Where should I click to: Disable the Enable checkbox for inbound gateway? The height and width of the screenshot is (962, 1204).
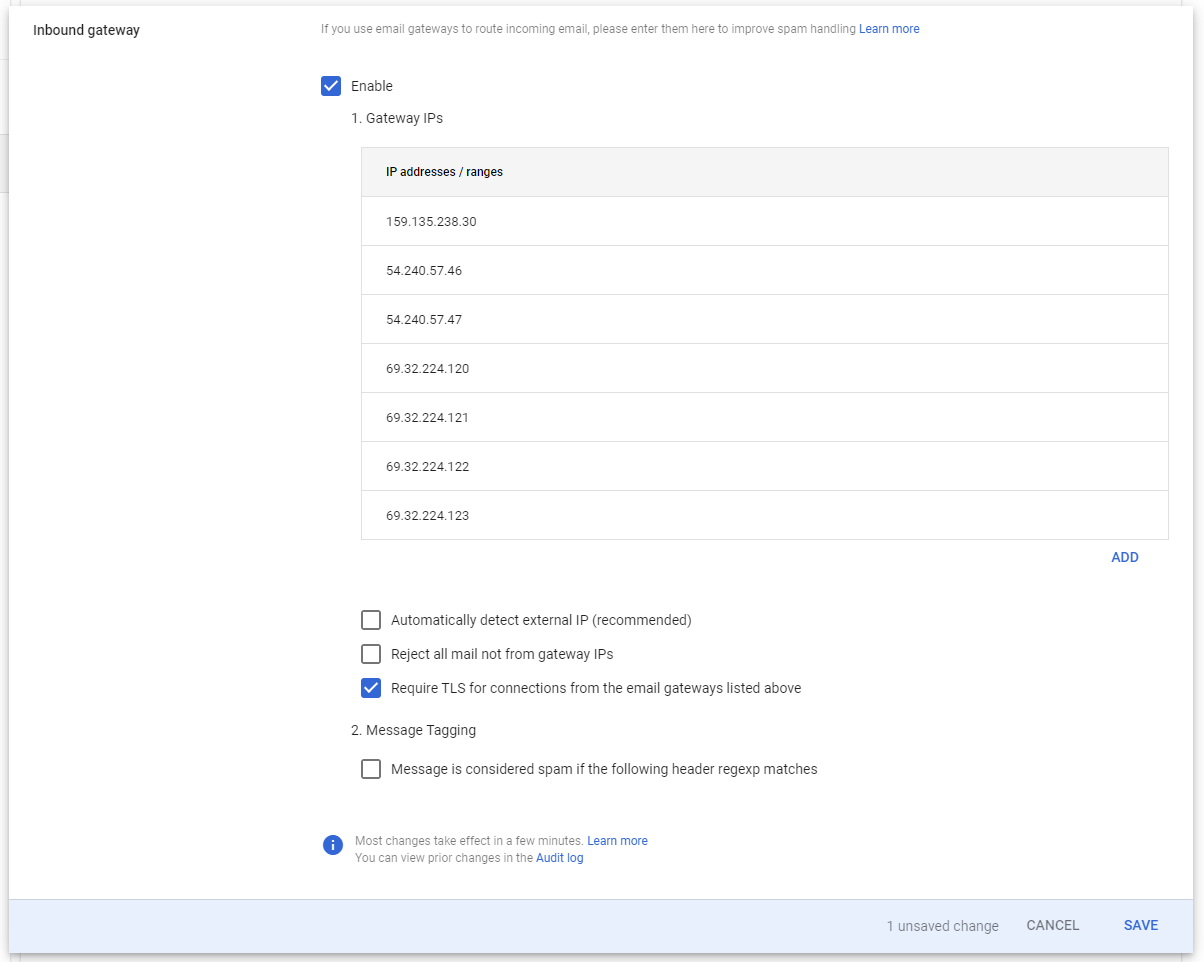tap(331, 86)
